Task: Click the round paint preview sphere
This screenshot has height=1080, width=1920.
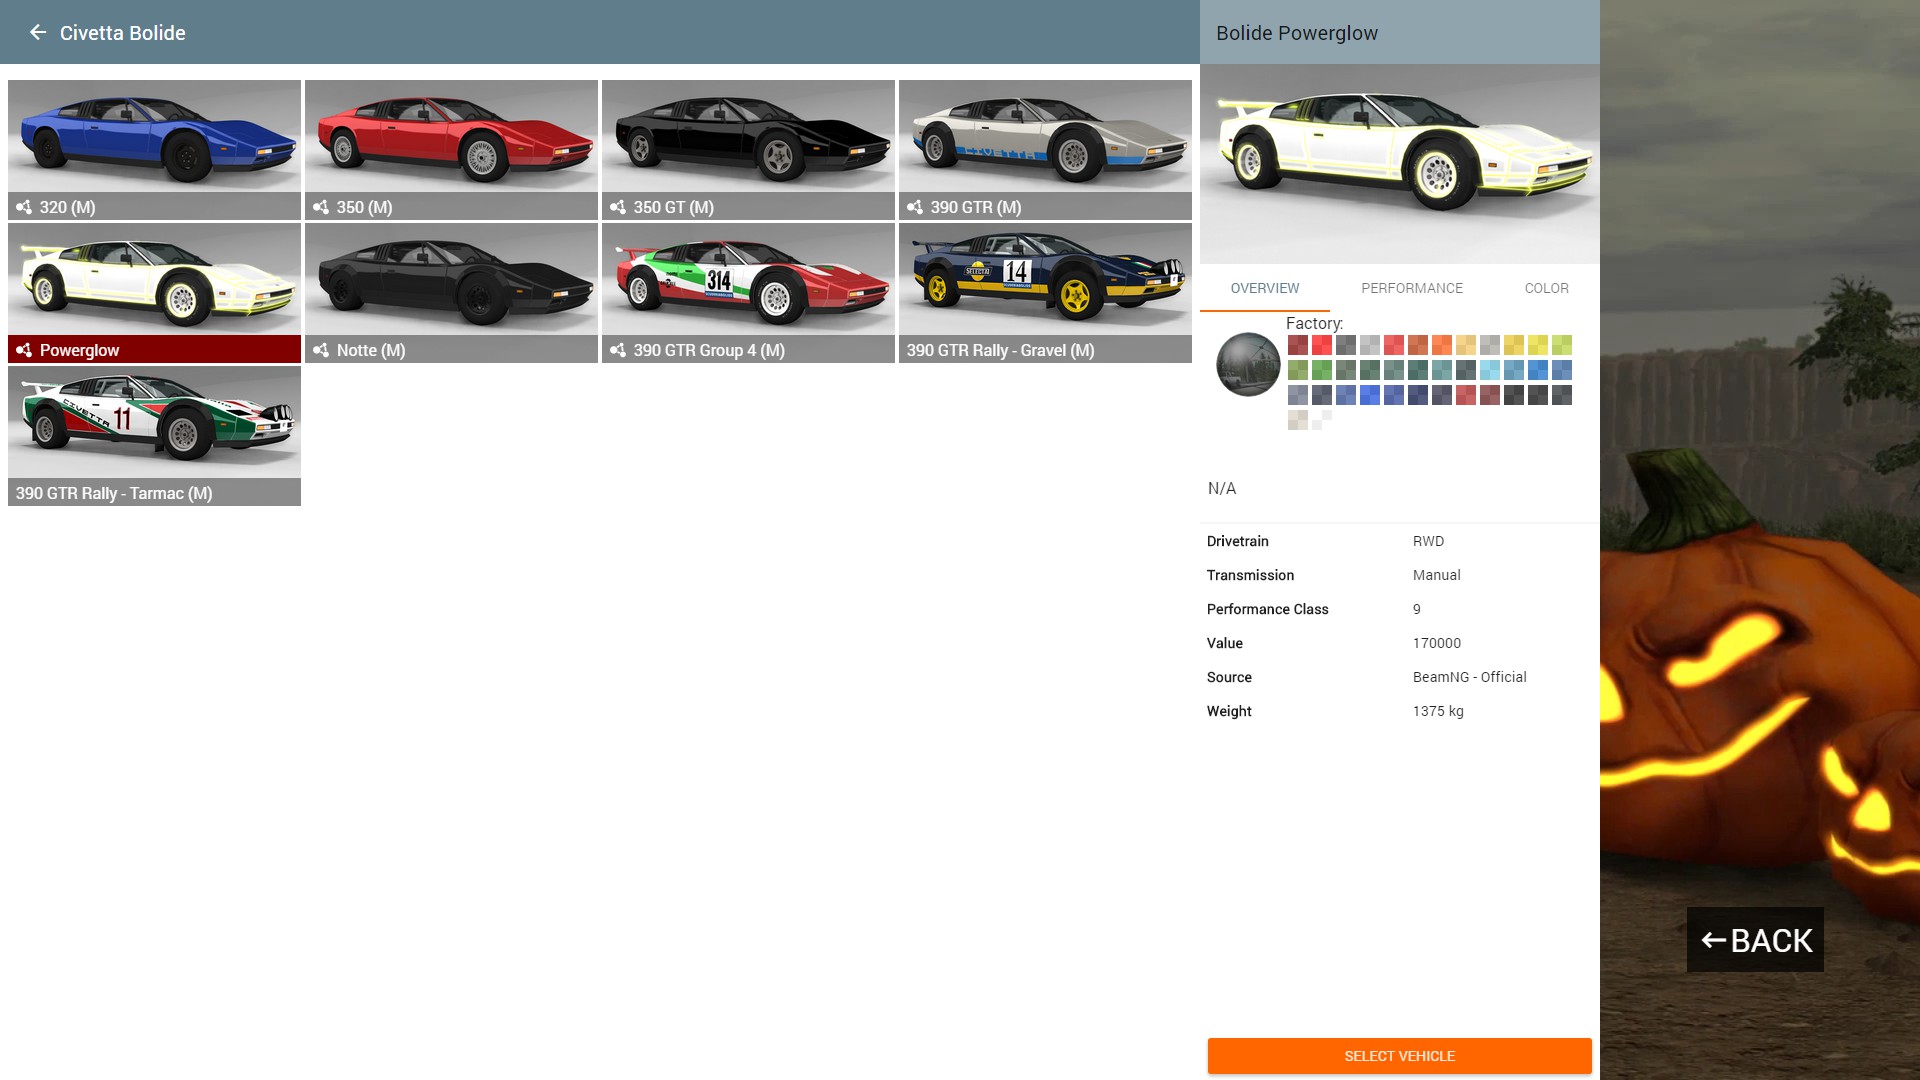Action: 1248,364
